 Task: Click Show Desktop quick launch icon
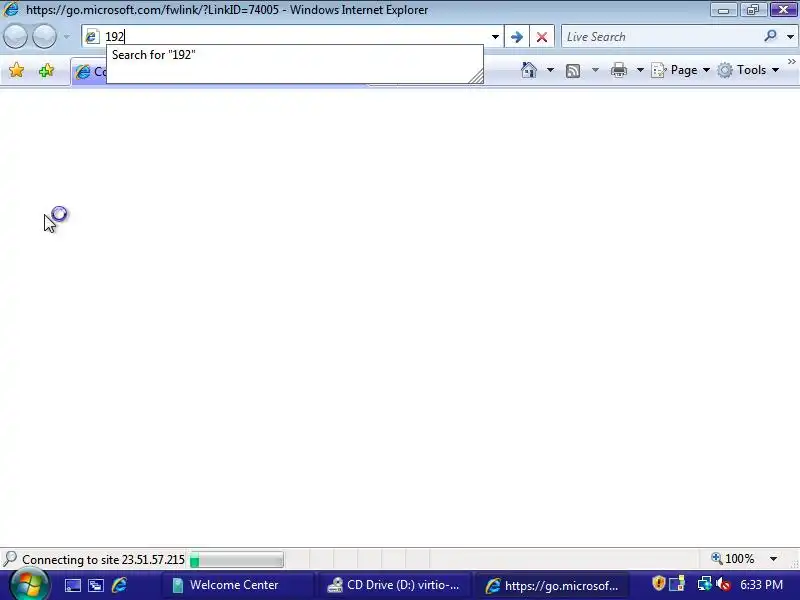(72, 585)
